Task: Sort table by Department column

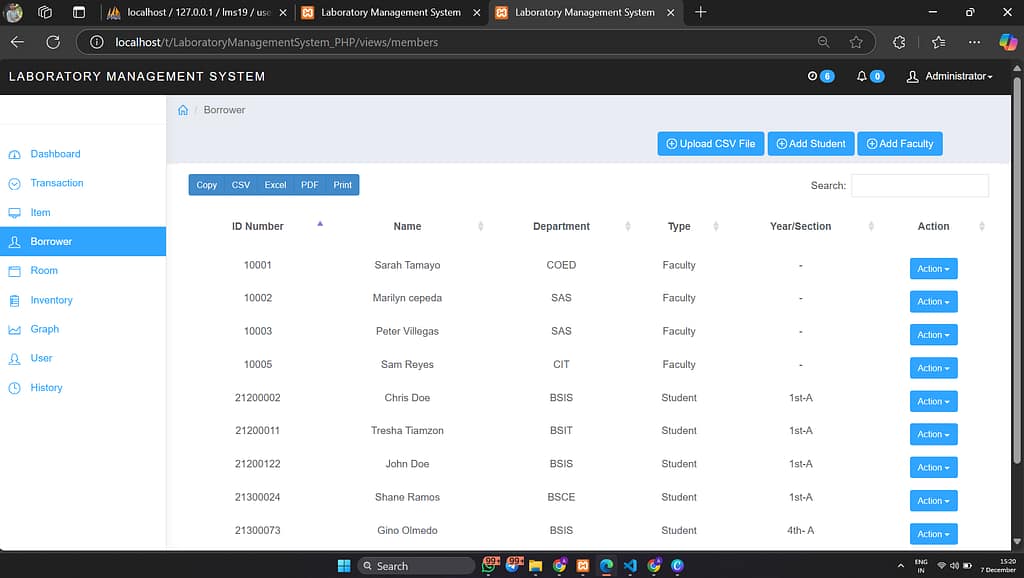Action: pos(561,227)
